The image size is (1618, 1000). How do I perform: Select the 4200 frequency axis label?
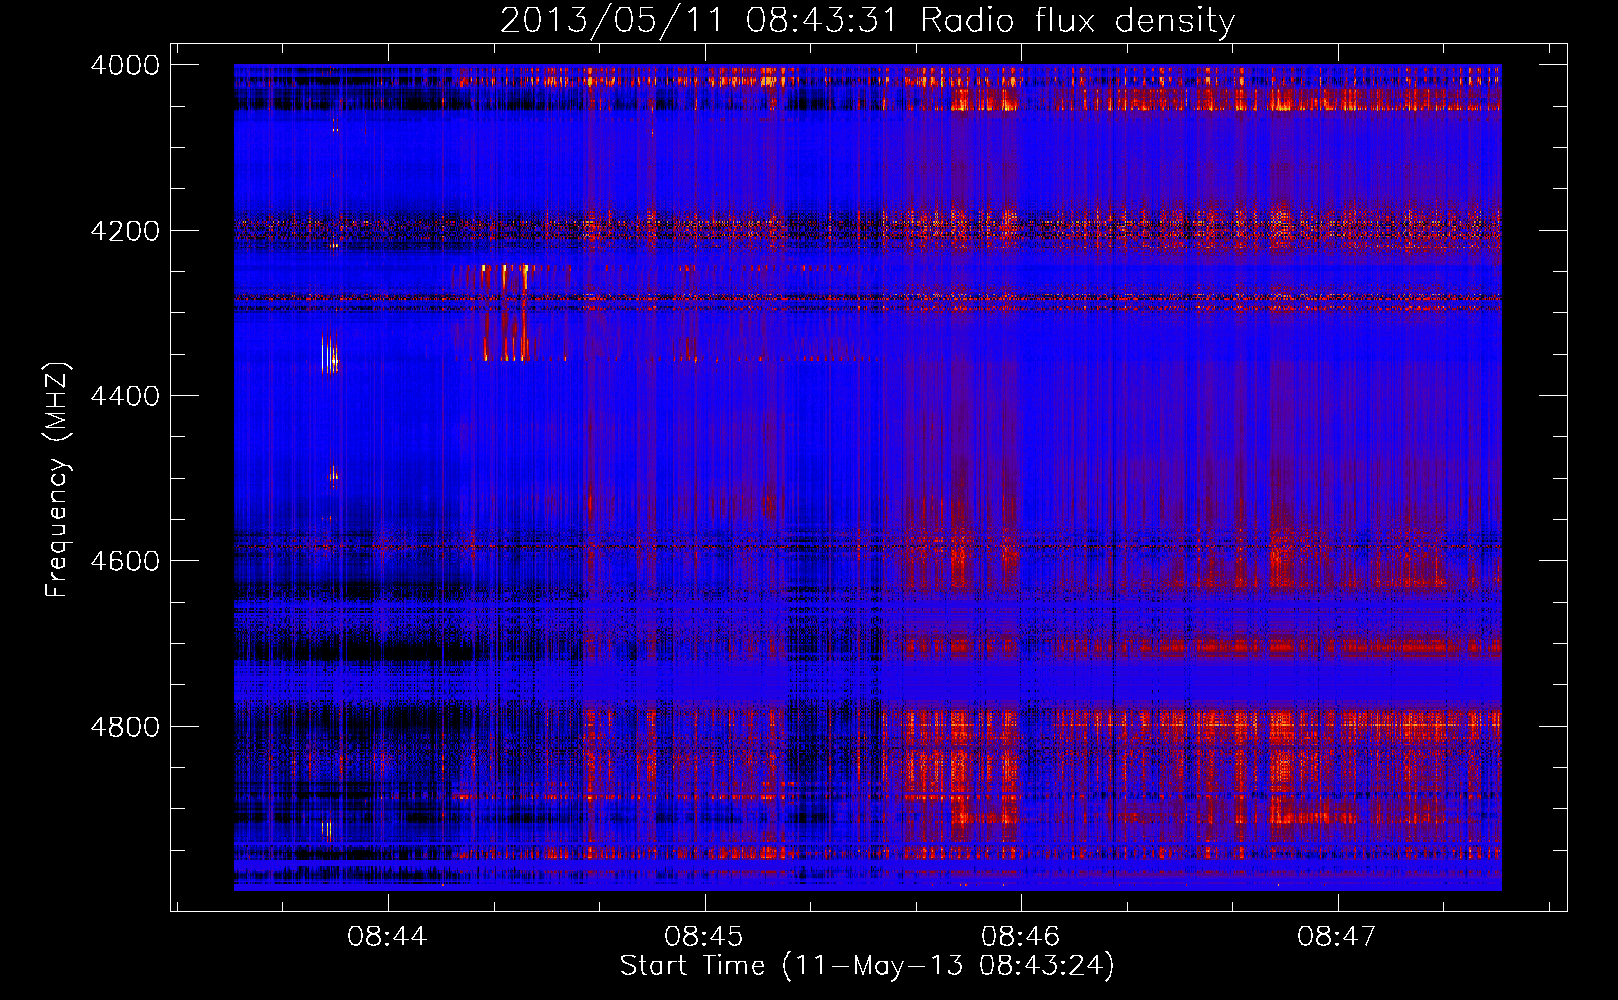click(x=125, y=231)
